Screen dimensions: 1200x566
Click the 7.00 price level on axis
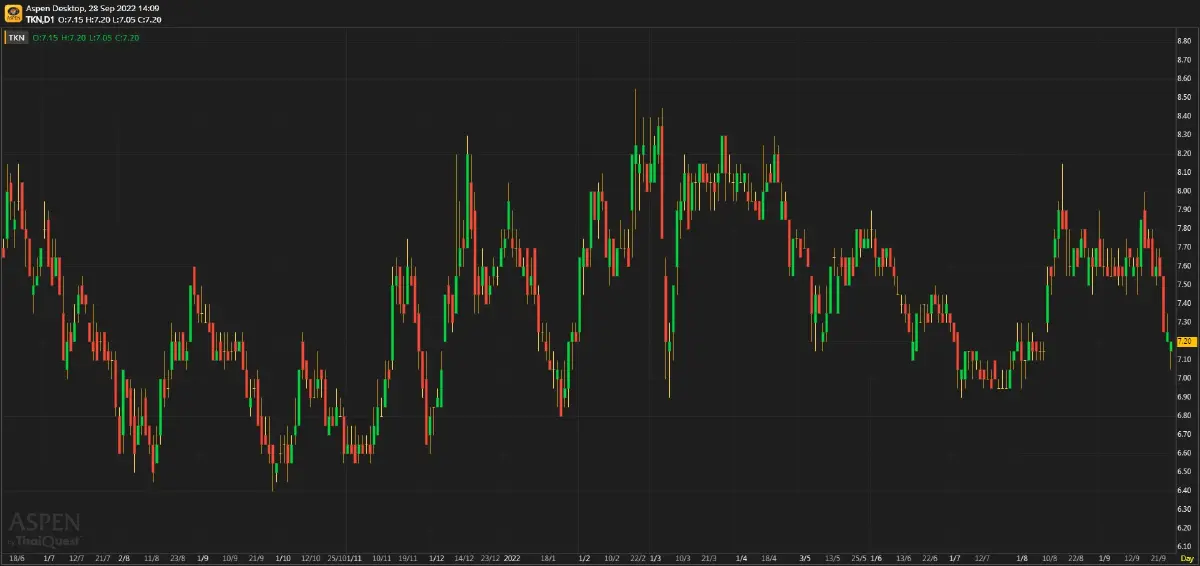click(x=1184, y=378)
